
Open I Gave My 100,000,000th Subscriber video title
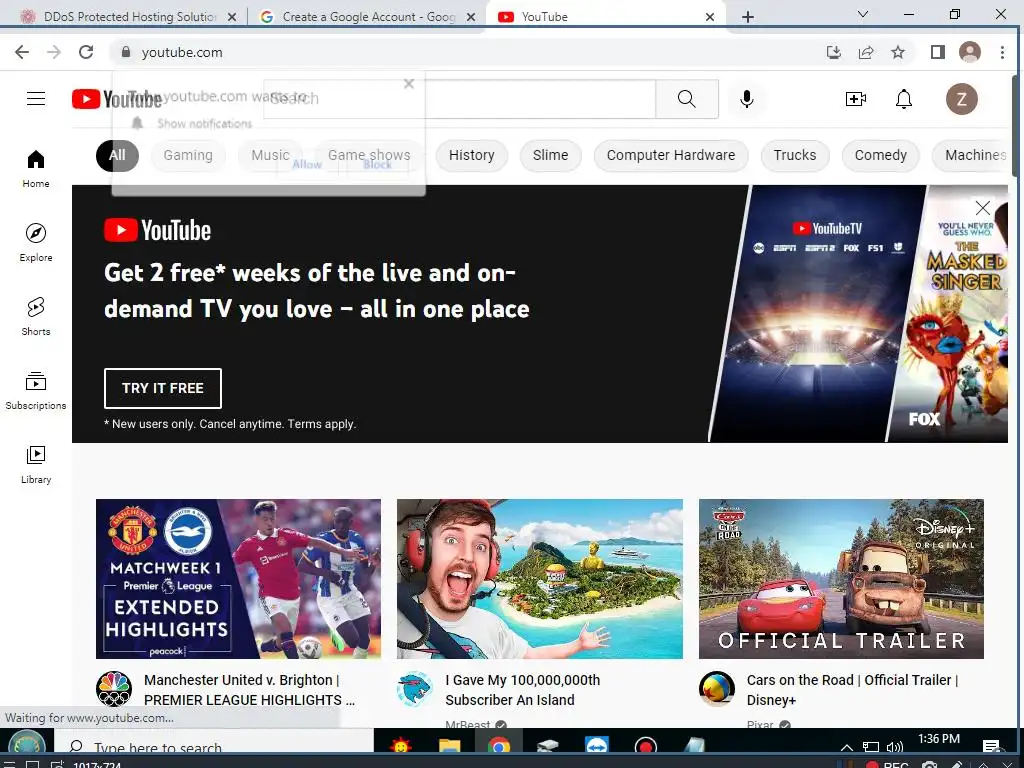tap(522, 690)
